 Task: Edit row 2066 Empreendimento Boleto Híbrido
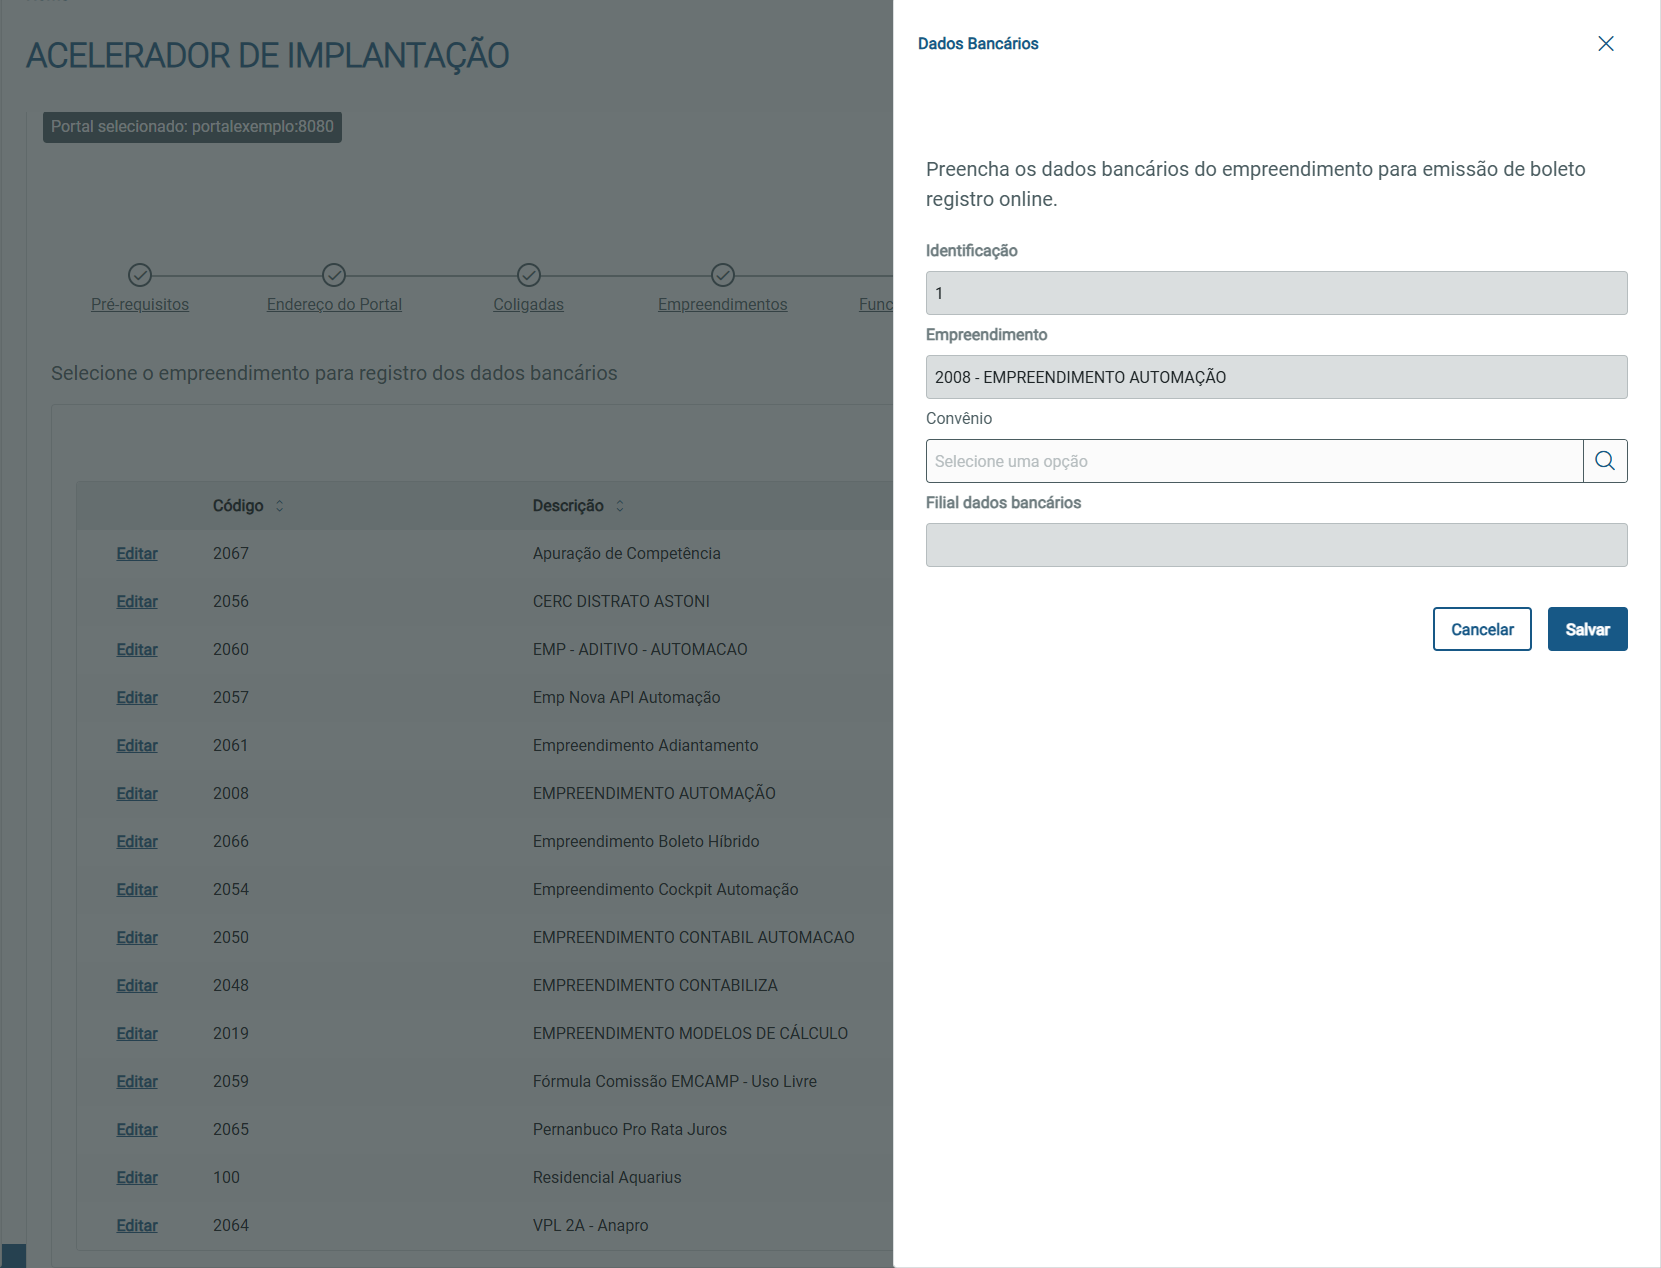[x=137, y=842]
